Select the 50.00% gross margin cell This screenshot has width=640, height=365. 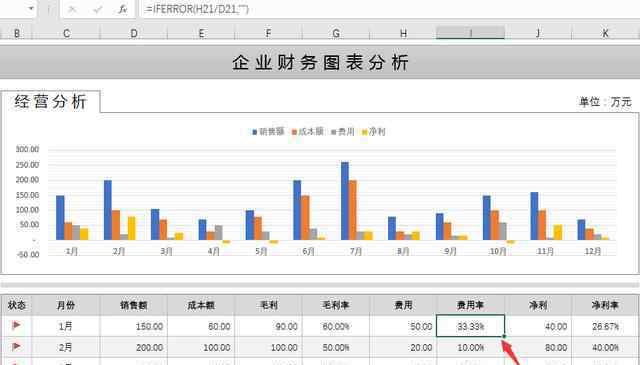(336, 347)
